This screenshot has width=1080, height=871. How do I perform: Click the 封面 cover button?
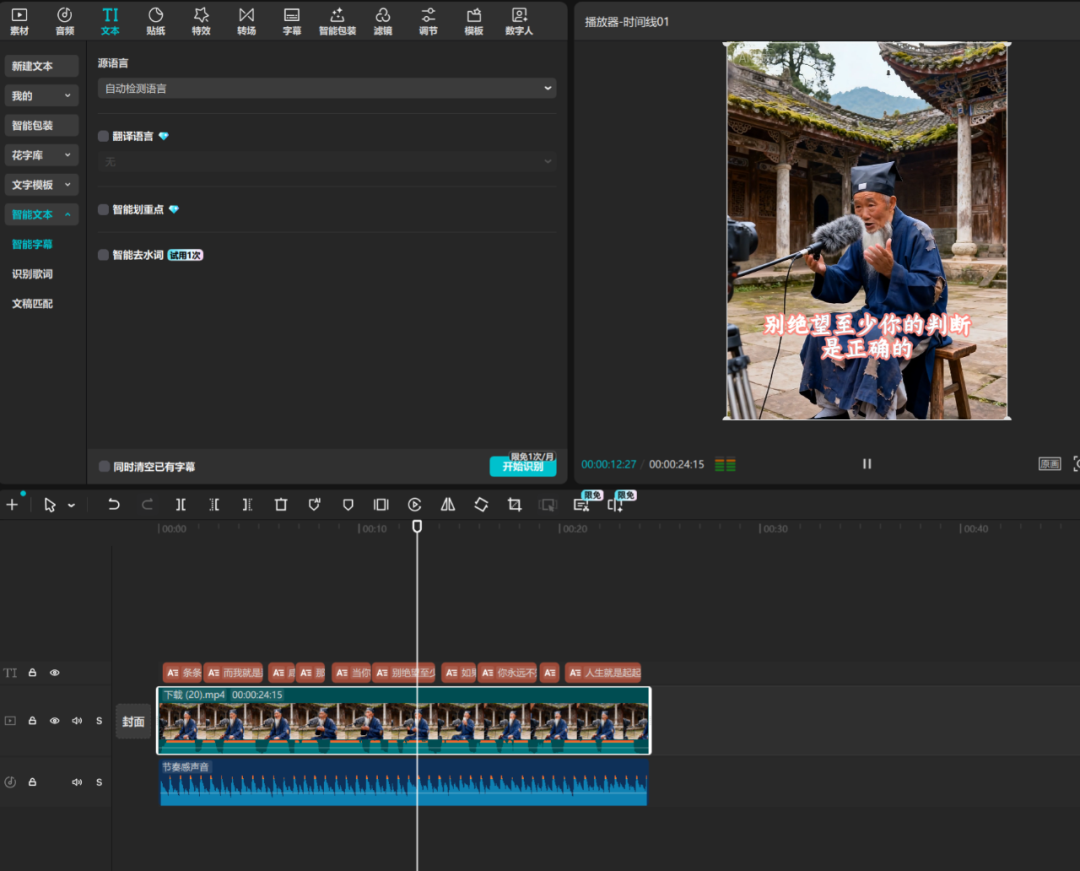point(133,722)
